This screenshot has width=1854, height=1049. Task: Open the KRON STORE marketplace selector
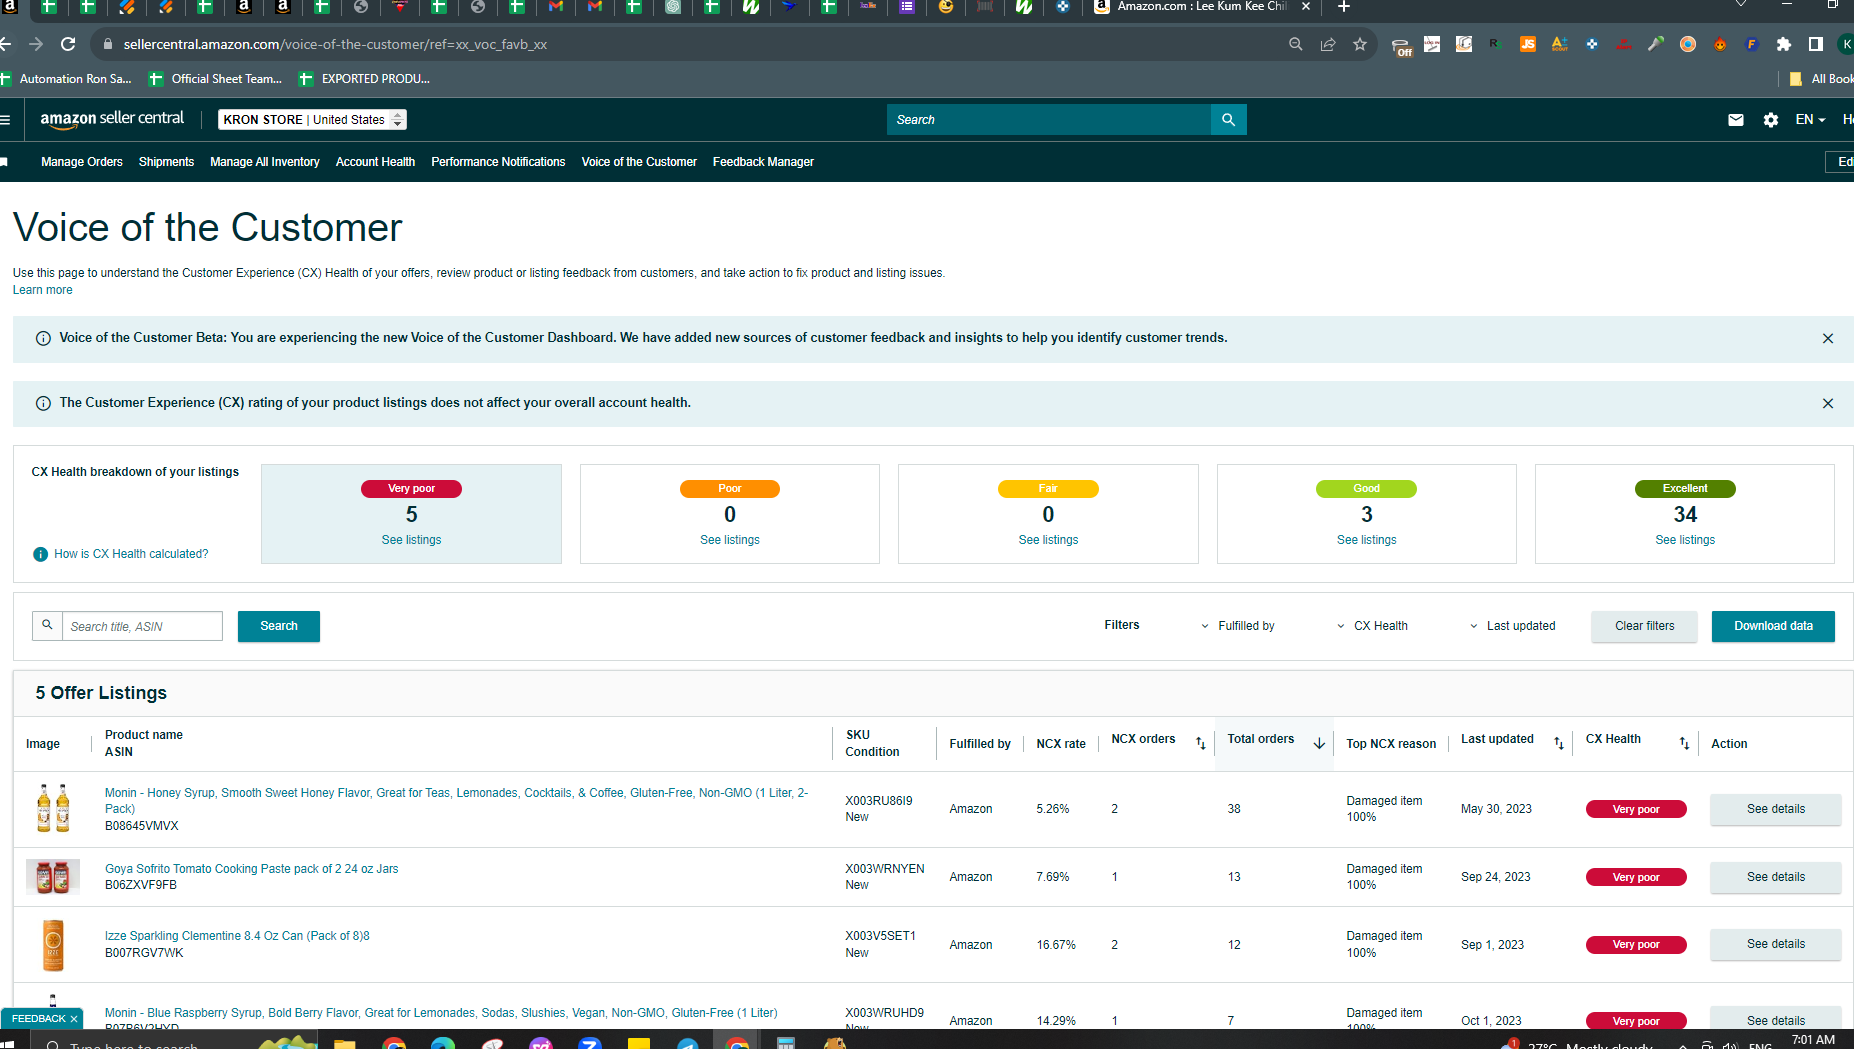(313, 119)
